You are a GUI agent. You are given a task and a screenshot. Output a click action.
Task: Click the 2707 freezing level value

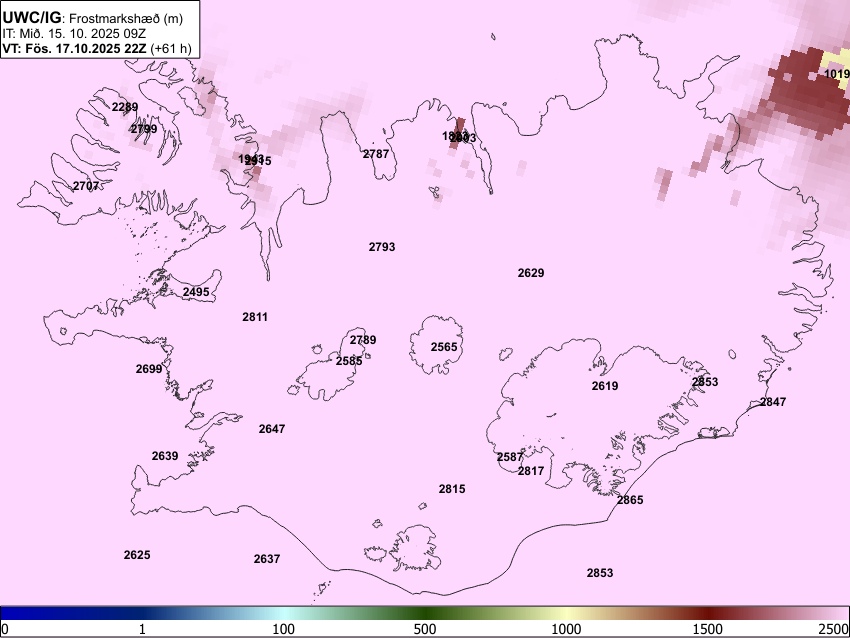point(86,186)
